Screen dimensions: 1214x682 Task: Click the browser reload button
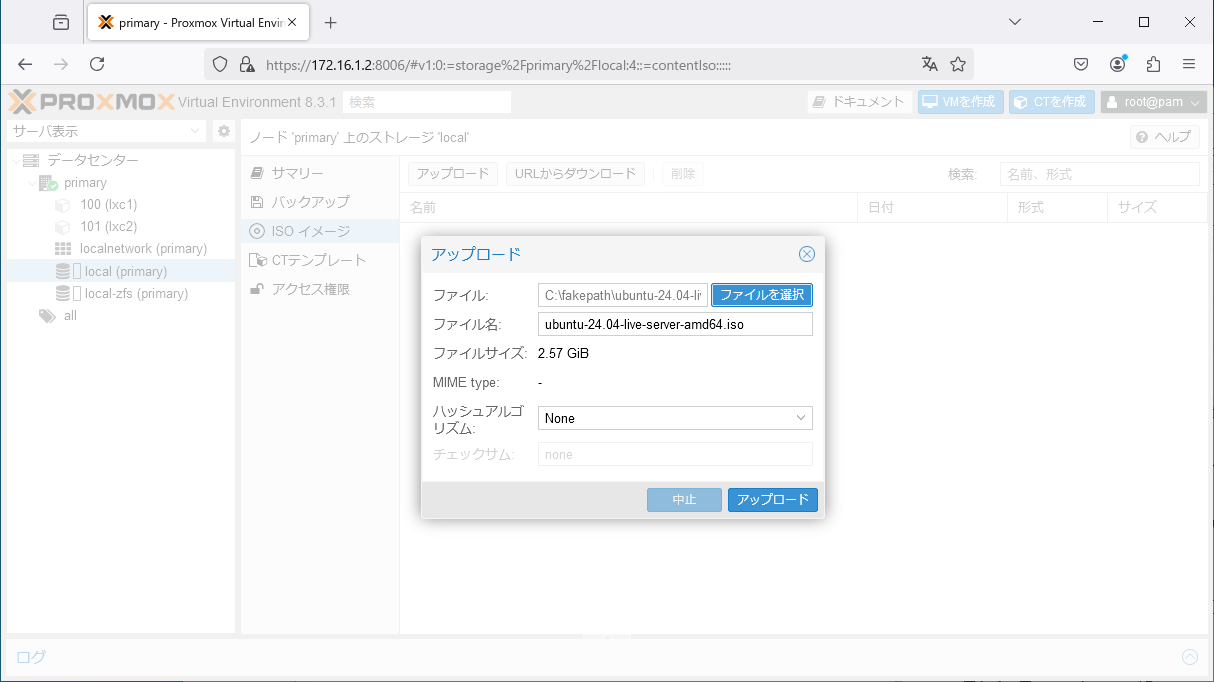[97, 64]
